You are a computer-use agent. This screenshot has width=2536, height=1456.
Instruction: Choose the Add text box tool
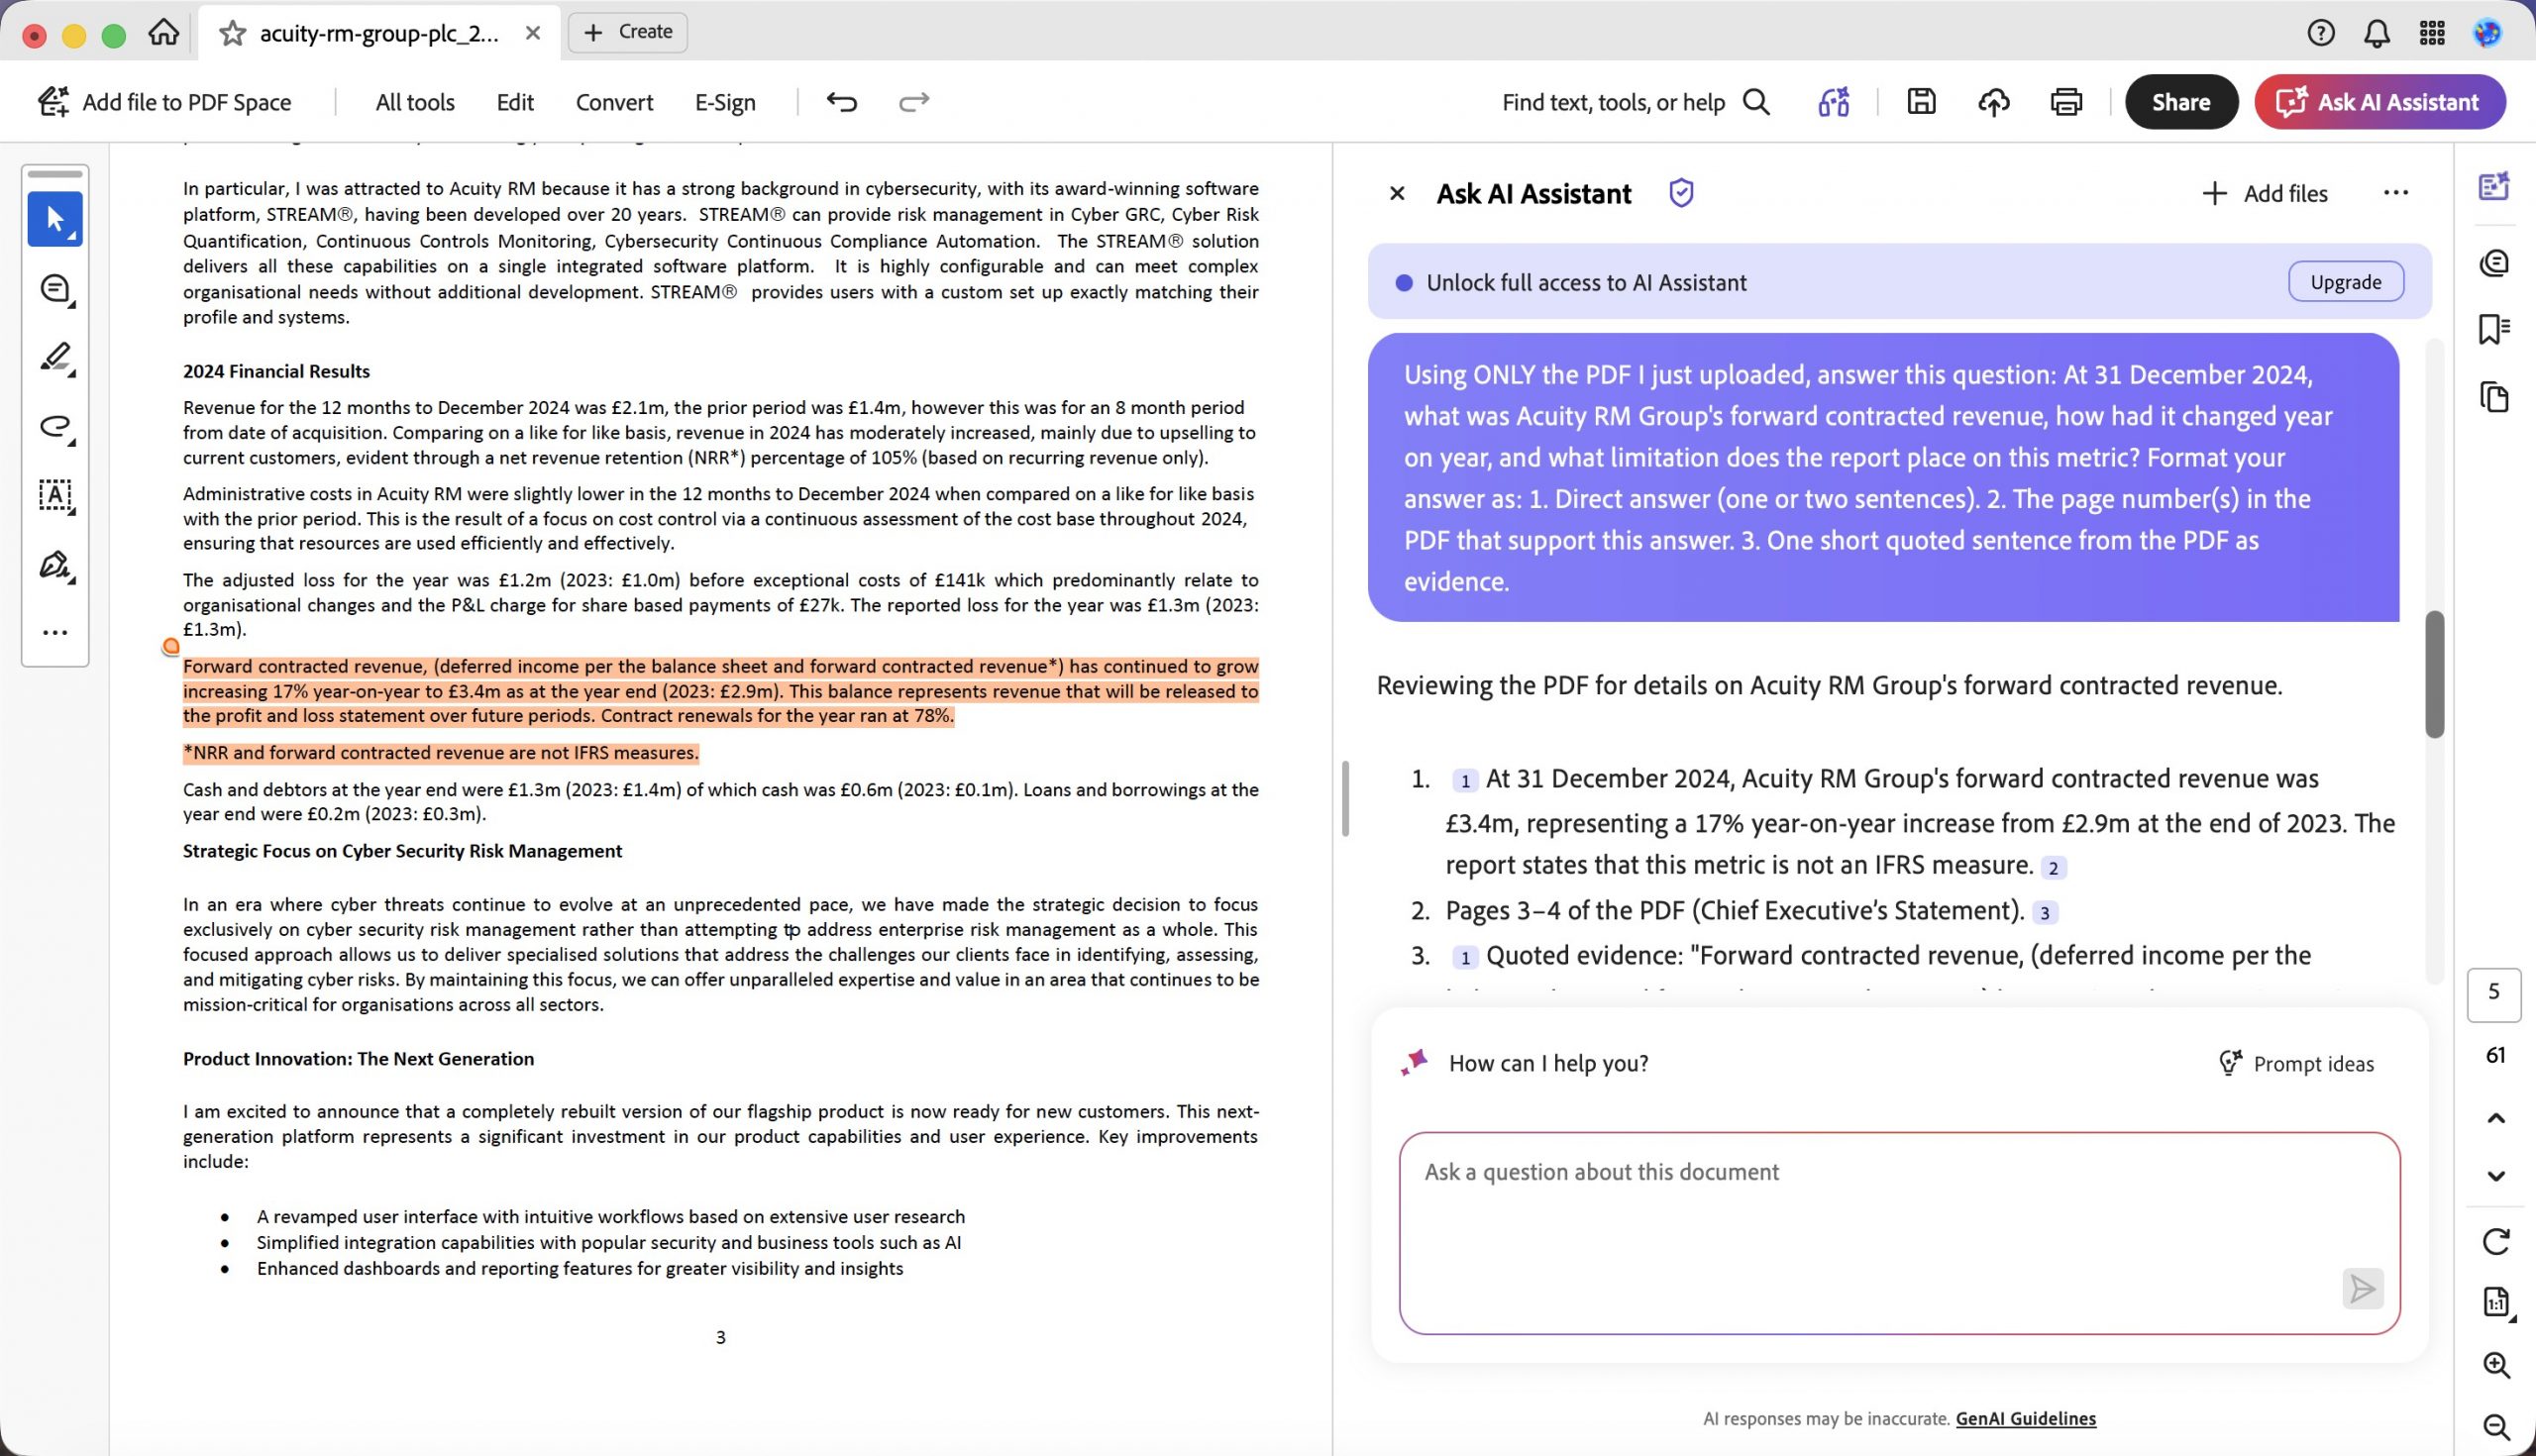point(55,496)
